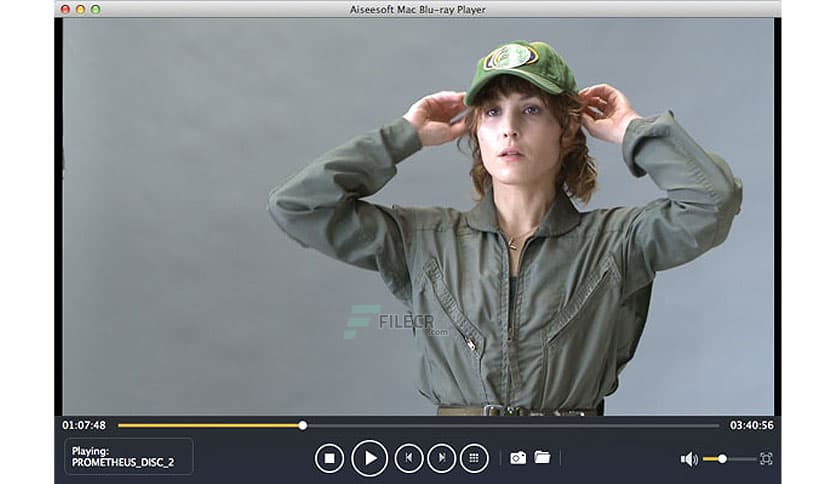This screenshot has width=836, height=484.
Task: Open the snapshot folder icon
Action: tap(542, 457)
